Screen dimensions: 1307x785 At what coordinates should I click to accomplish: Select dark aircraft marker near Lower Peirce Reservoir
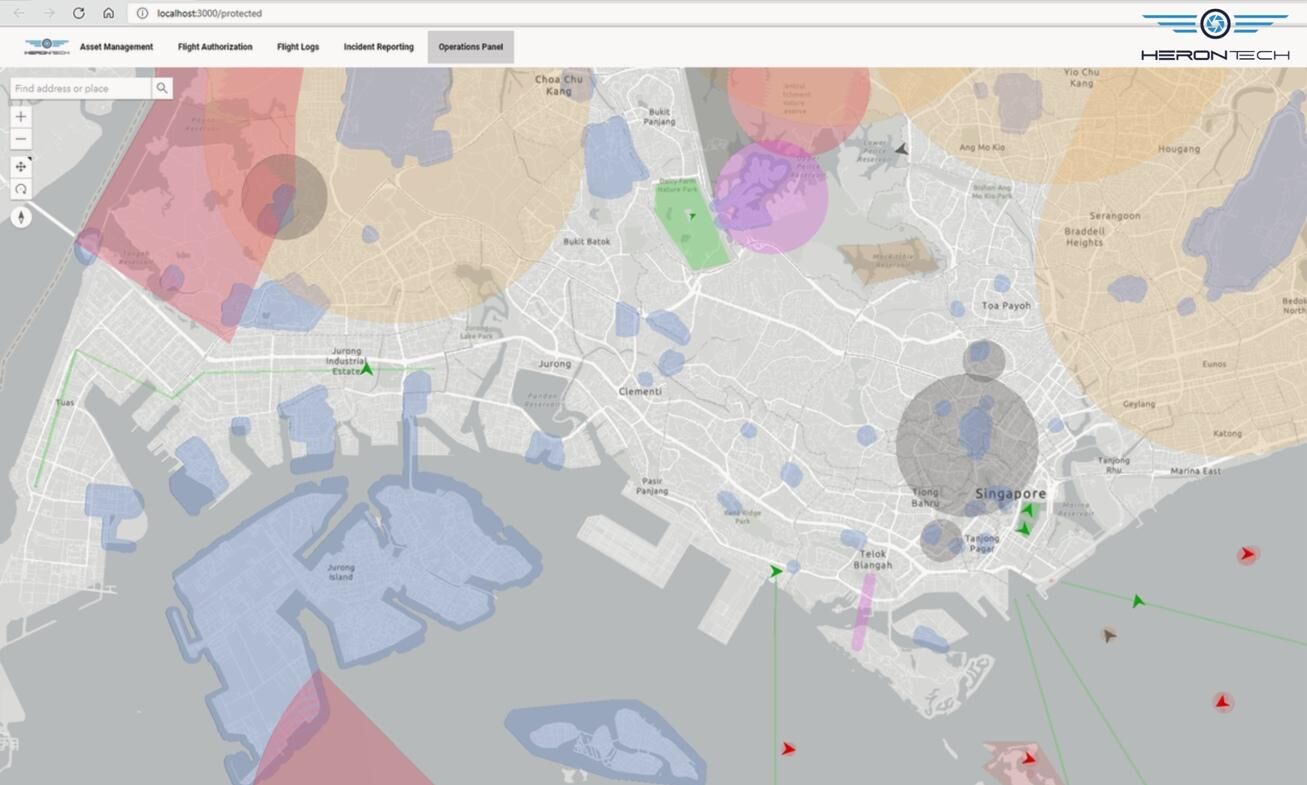(x=902, y=149)
